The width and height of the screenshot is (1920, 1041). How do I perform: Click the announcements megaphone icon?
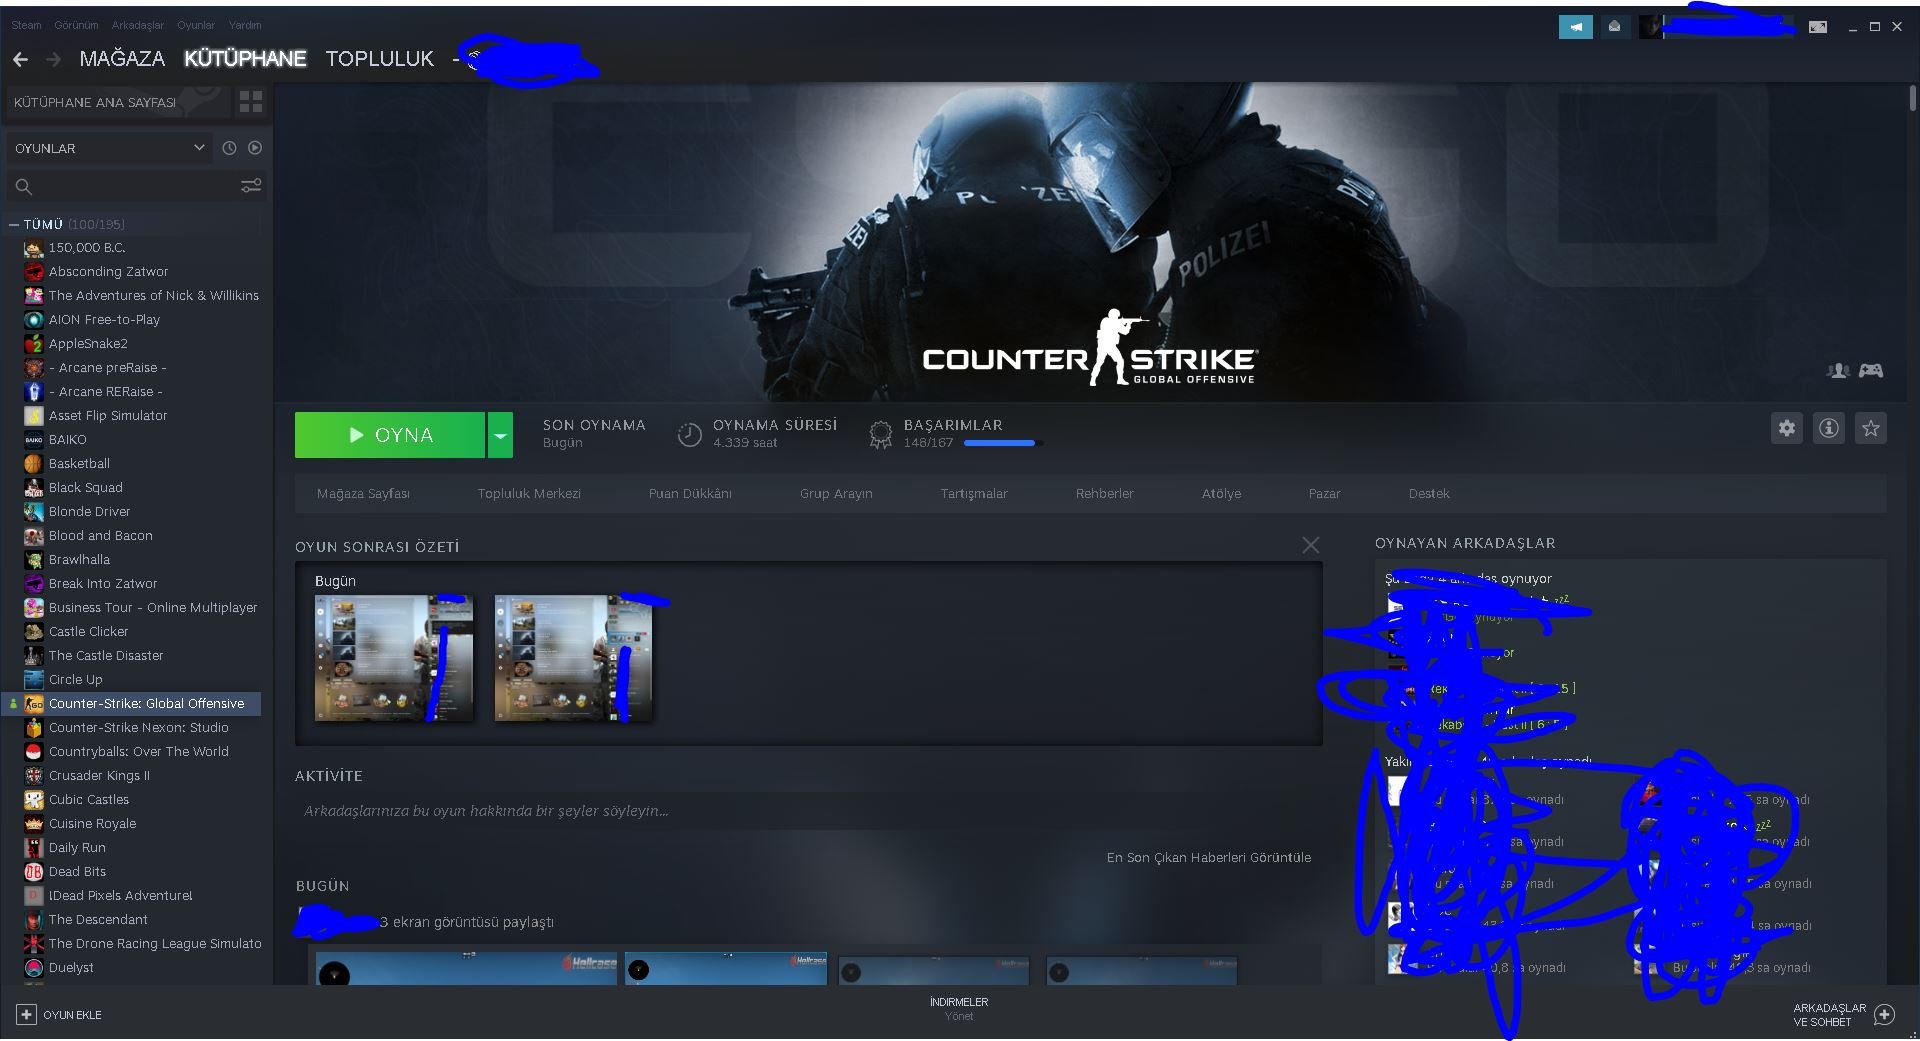[1576, 27]
